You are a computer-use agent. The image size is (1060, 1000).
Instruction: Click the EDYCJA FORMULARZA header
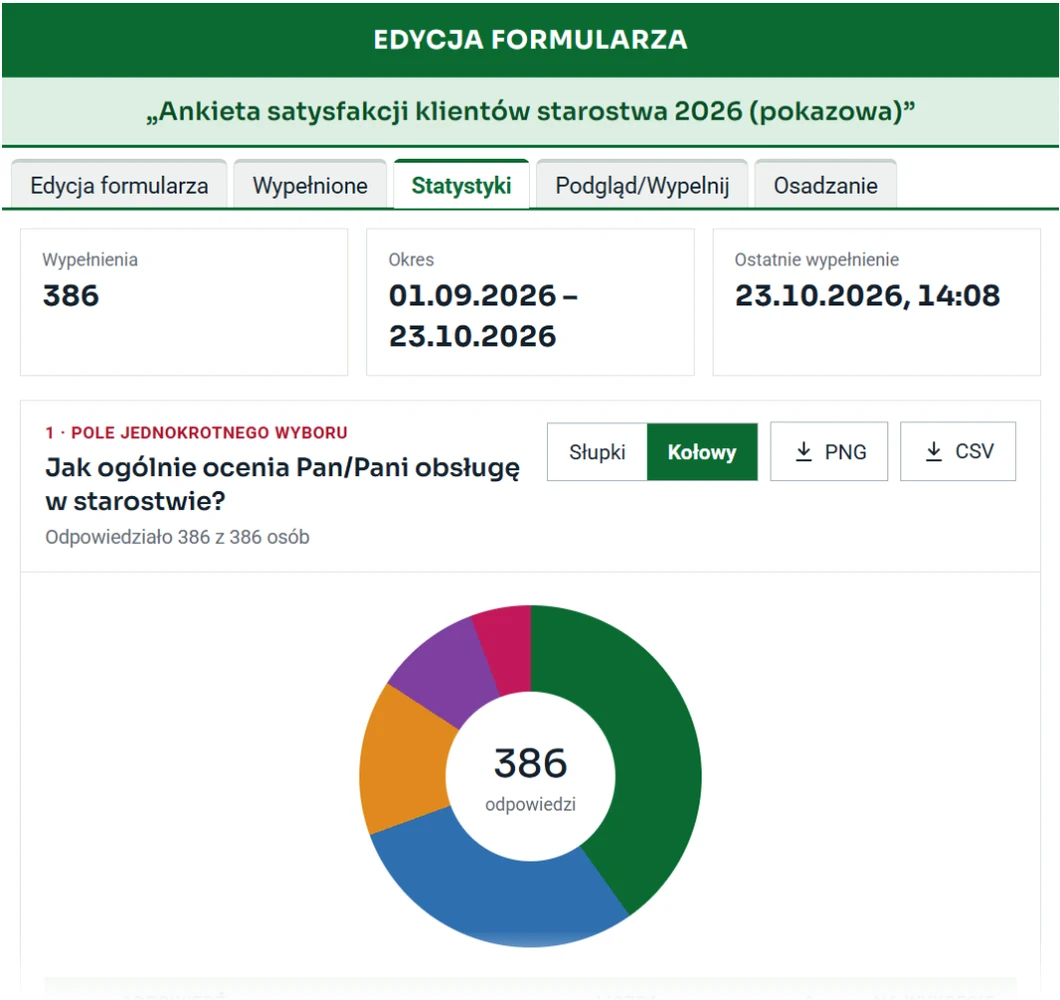tap(531, 39)
